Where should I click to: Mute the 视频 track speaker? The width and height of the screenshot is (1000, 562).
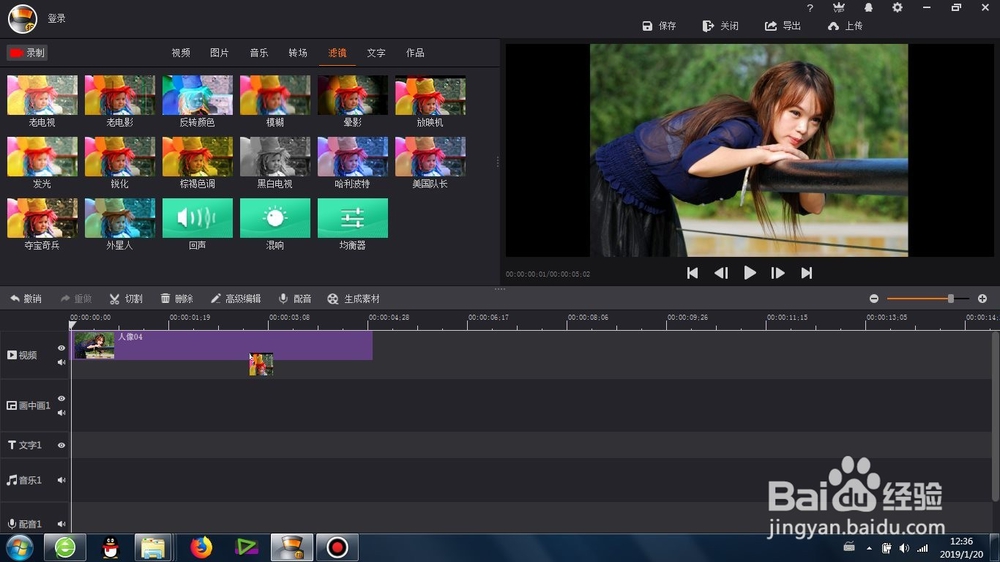[x=61, y=362]
